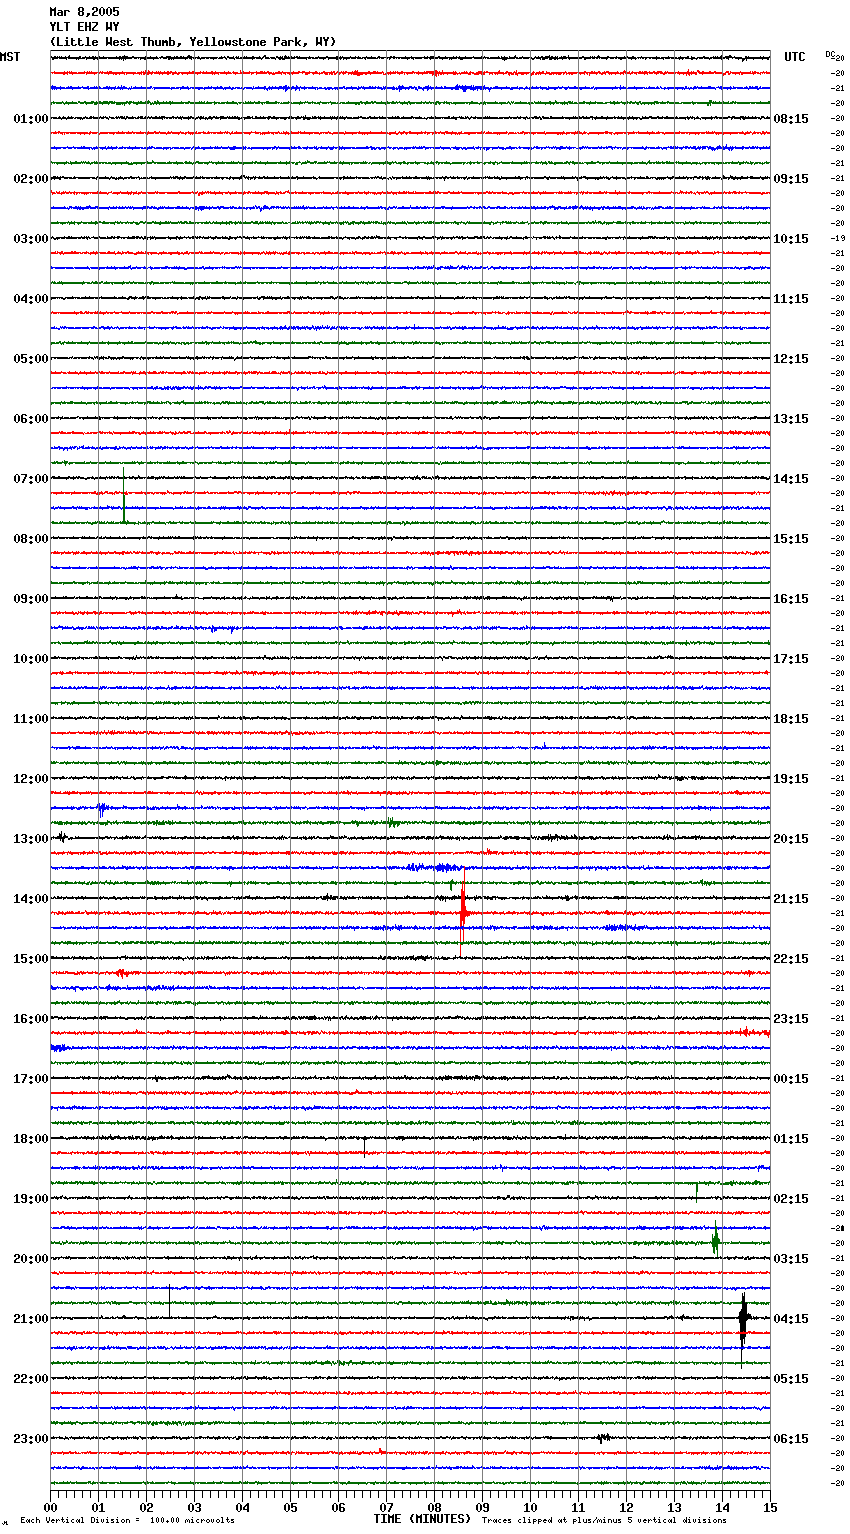Click the '05:15' UTC row label
The width and height of the screenshot is (850, 1534).
(791, 1379)
